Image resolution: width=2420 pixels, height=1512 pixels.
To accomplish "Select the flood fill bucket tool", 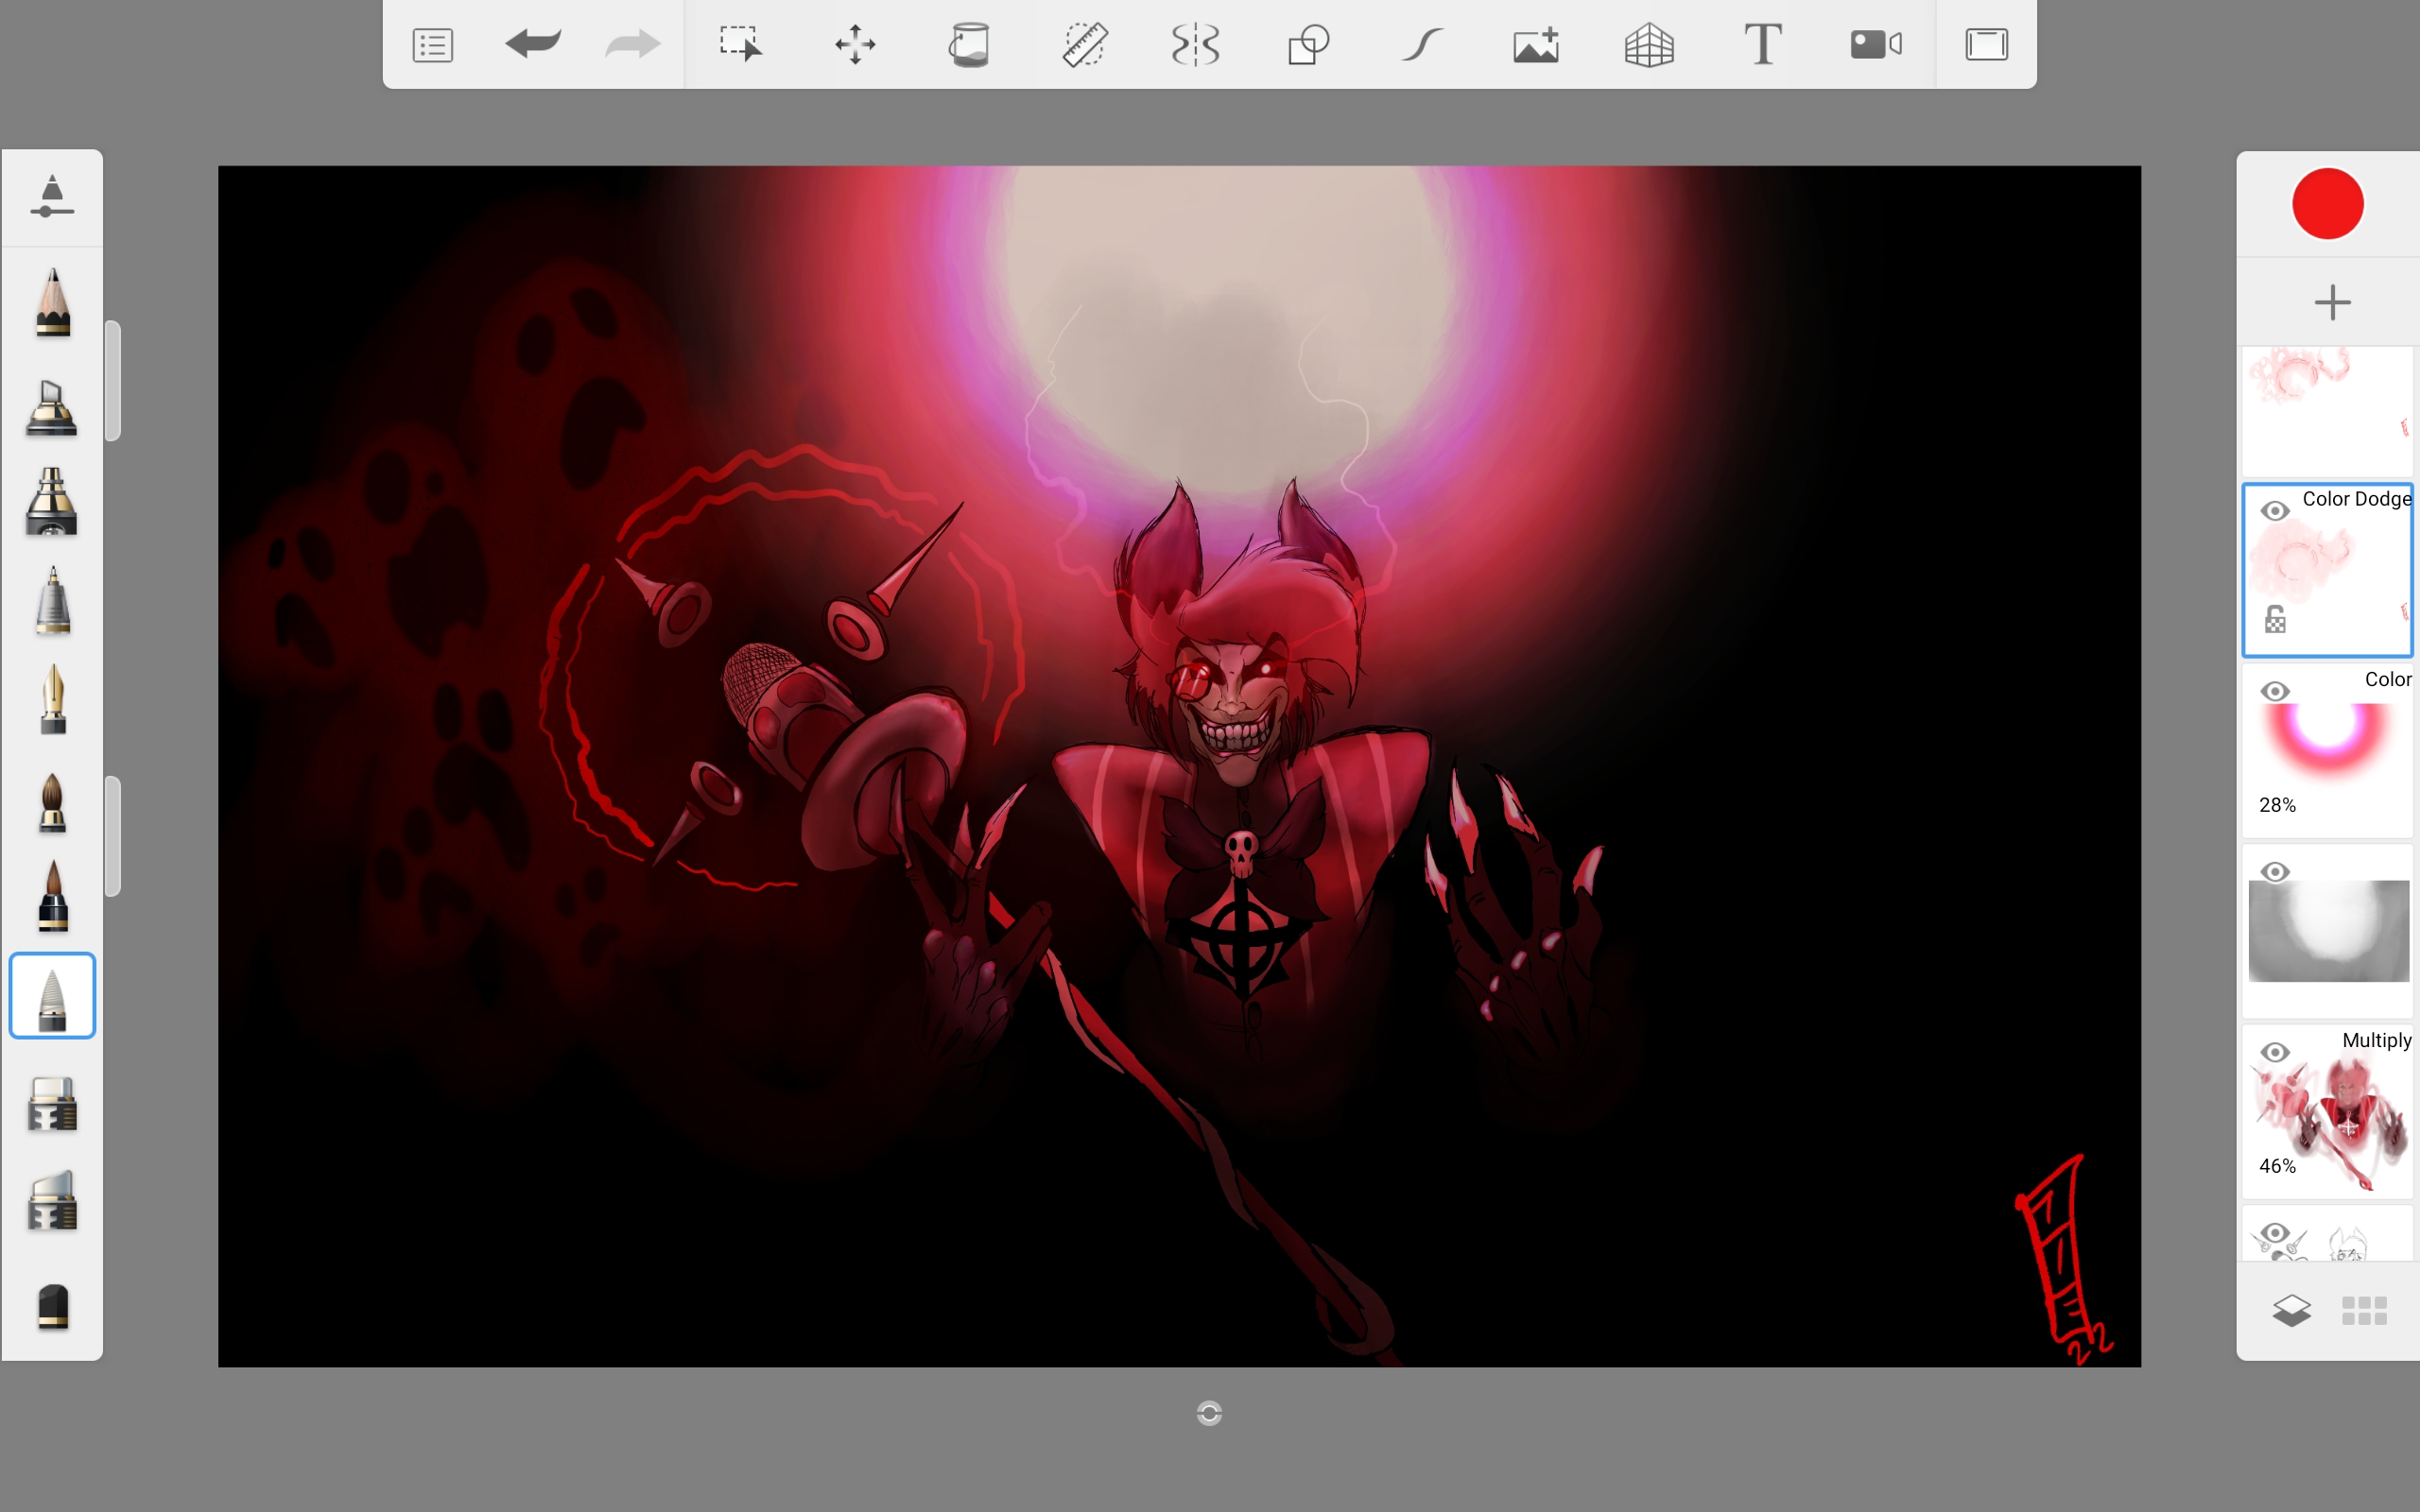I will point(968,45).
